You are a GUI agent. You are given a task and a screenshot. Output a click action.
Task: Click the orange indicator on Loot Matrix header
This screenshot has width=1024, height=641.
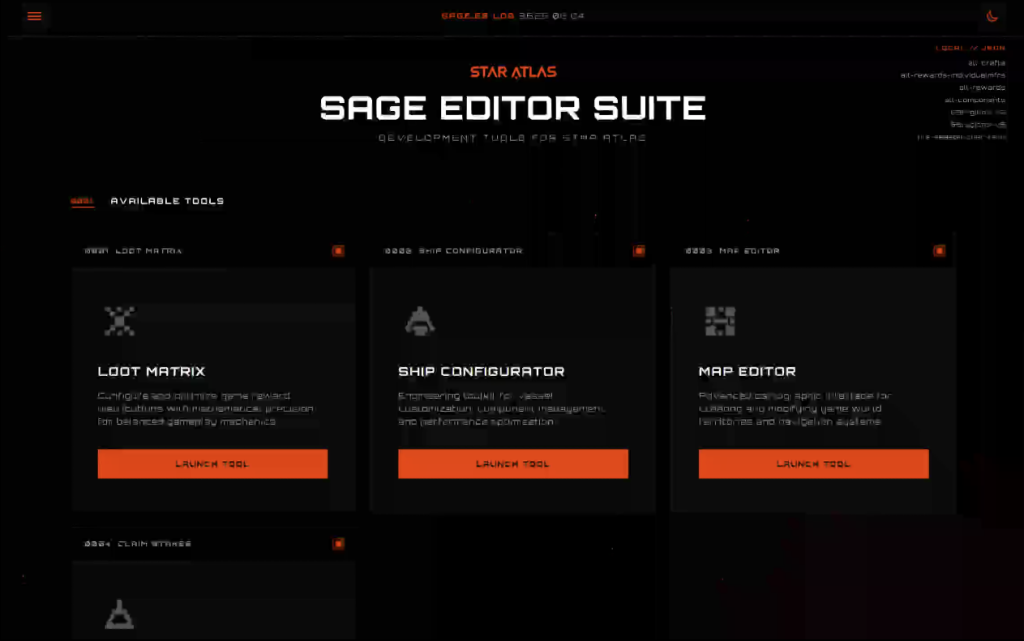click(x=338, y=251)
